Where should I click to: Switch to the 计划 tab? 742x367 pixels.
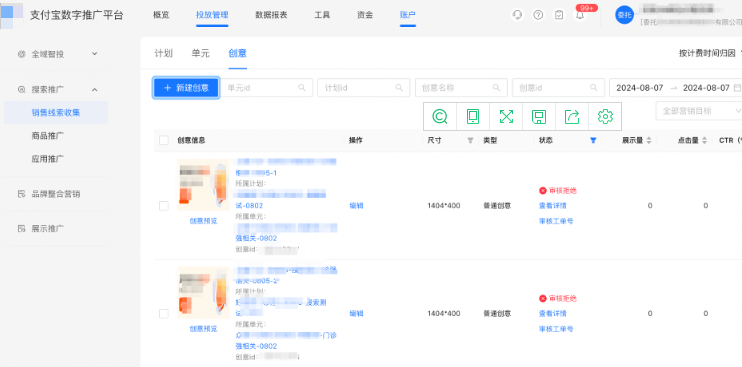pyautogui.click(x=163, y=53)
